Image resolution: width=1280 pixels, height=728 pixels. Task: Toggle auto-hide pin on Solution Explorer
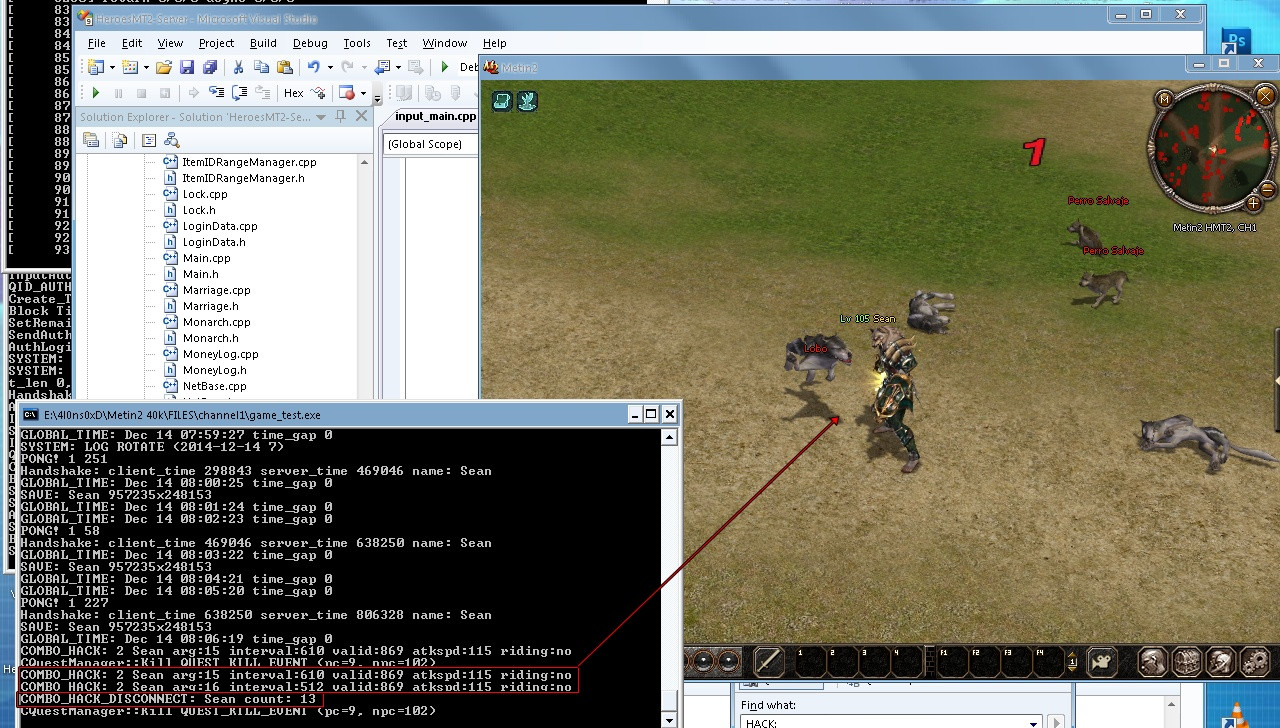click(340, 117)
